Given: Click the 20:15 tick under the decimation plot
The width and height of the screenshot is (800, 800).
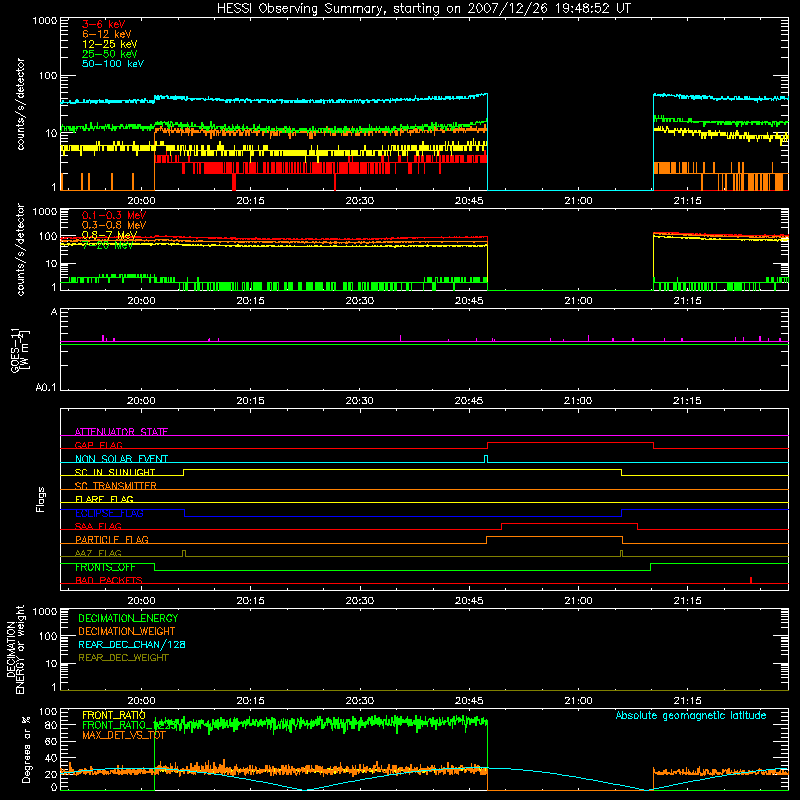Looking at the screenshot, I should pos(251,701).
